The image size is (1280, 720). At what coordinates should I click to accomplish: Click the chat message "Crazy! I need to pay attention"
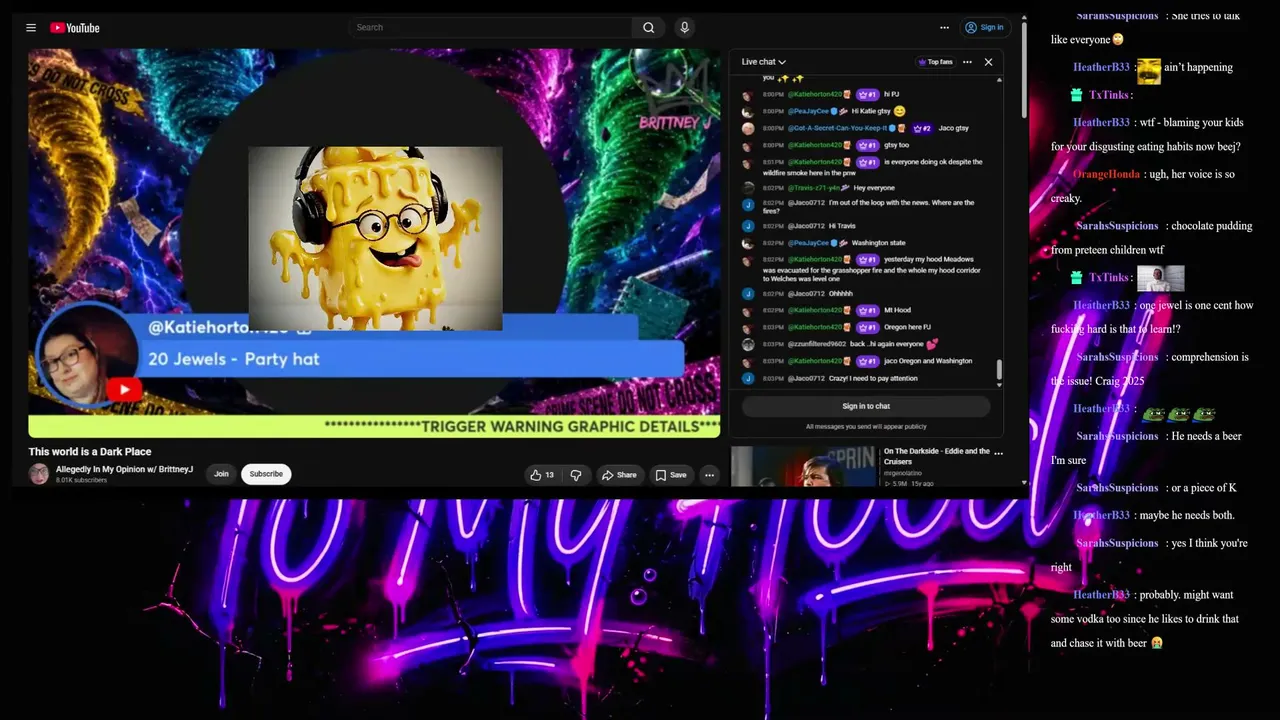[x=873, y=379]
